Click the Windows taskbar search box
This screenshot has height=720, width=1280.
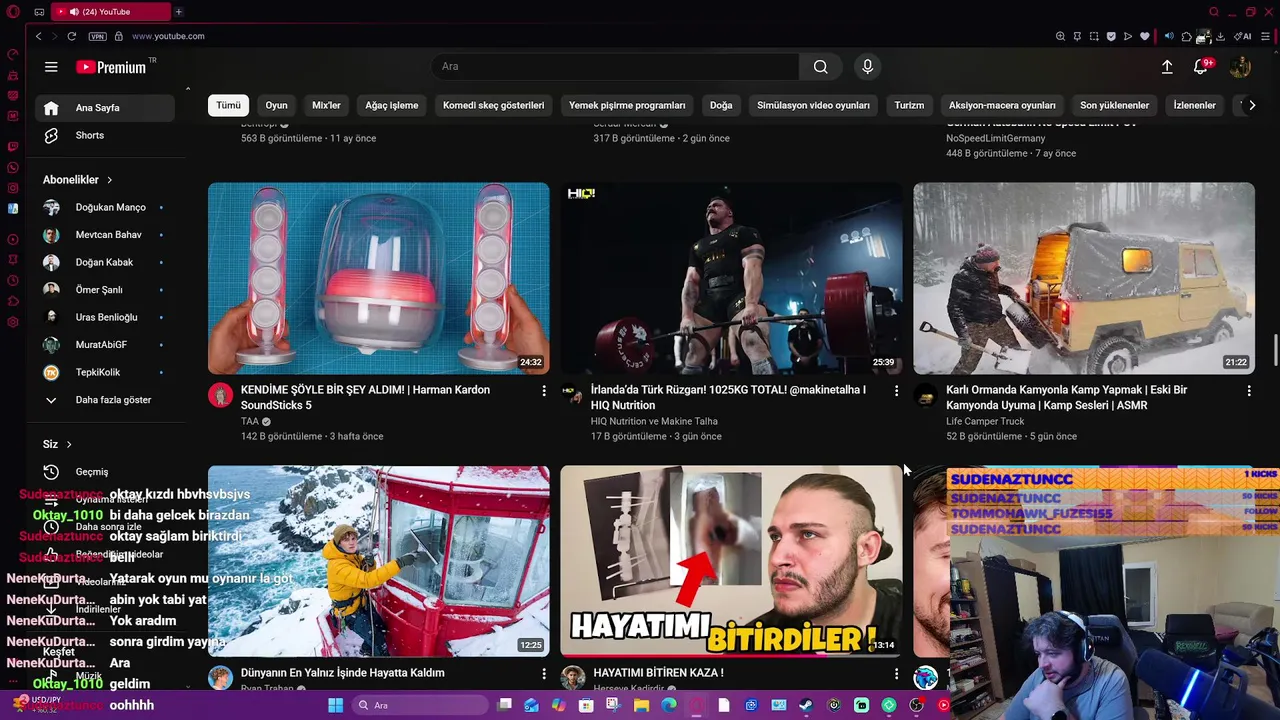(x=420, y=705)
